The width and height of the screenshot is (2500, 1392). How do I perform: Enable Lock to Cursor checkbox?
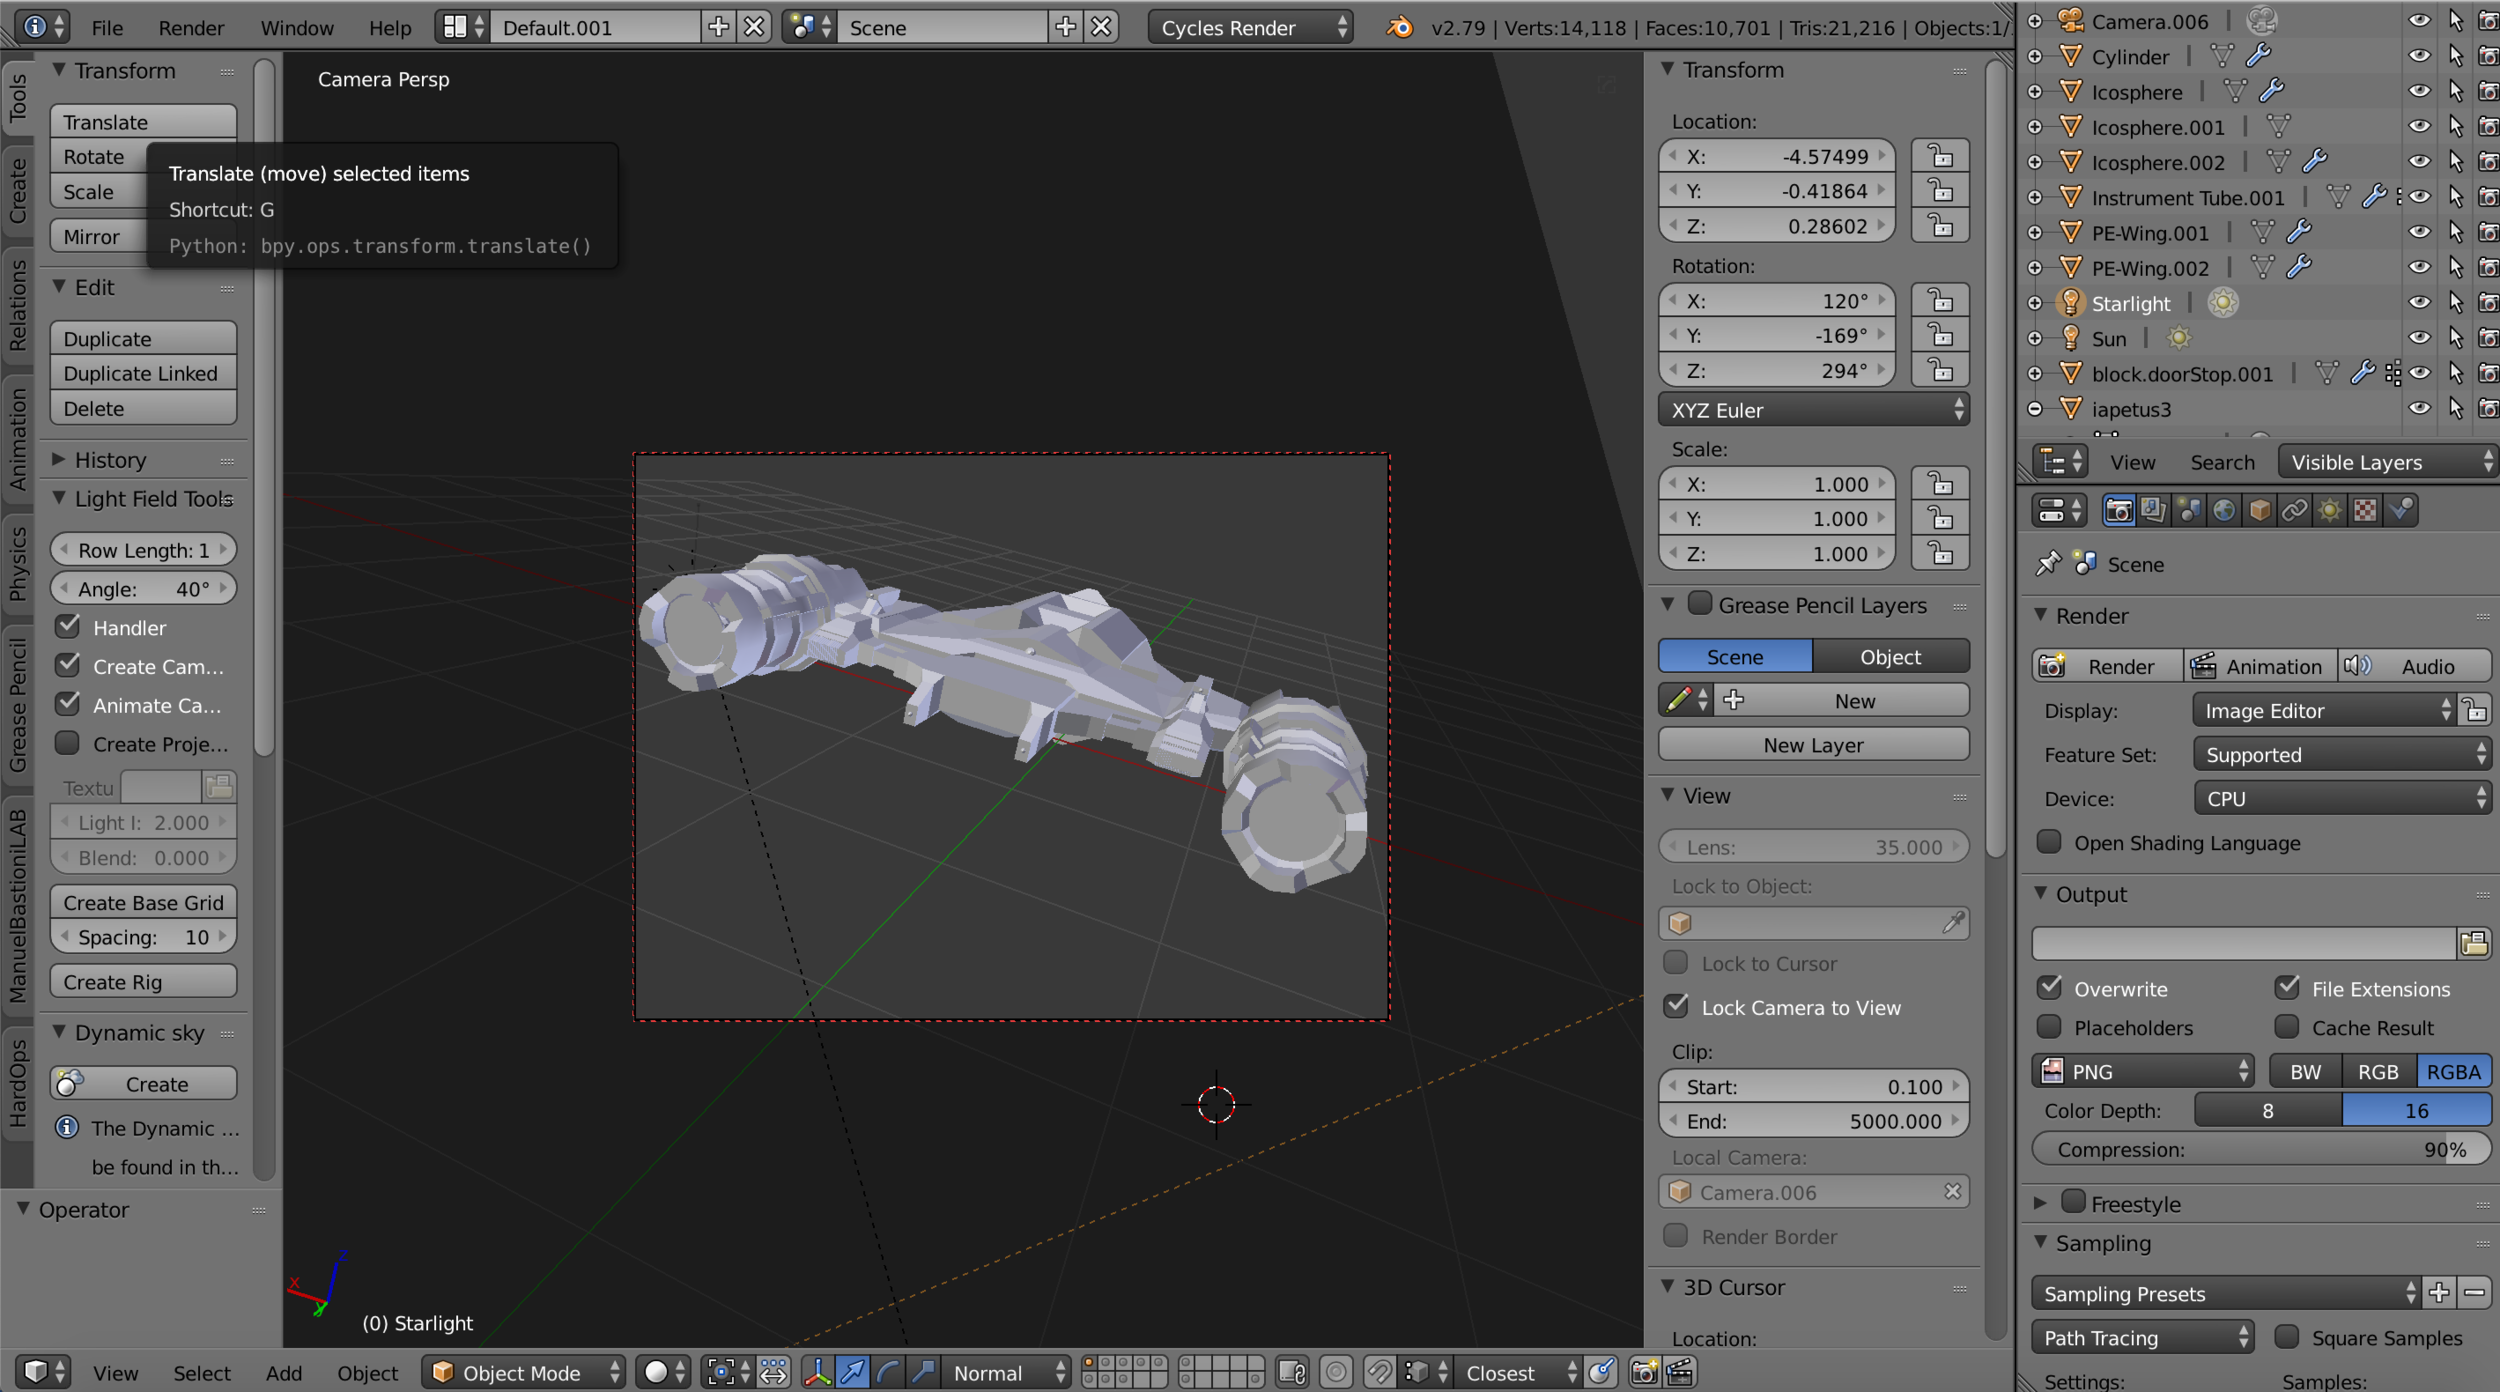coord(1676,962)
